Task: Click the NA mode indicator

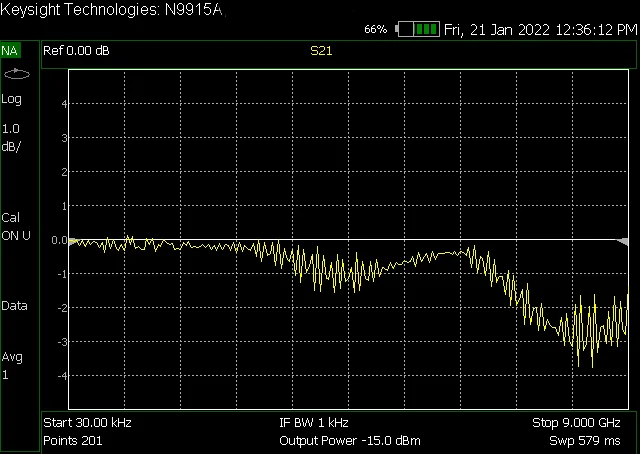Action: tap(10, 51)
